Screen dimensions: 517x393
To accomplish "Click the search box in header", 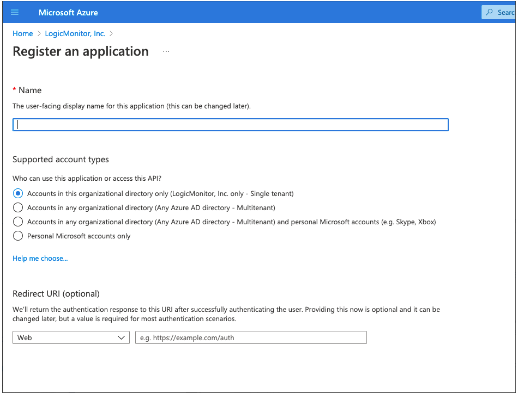I will pos(498,12).
